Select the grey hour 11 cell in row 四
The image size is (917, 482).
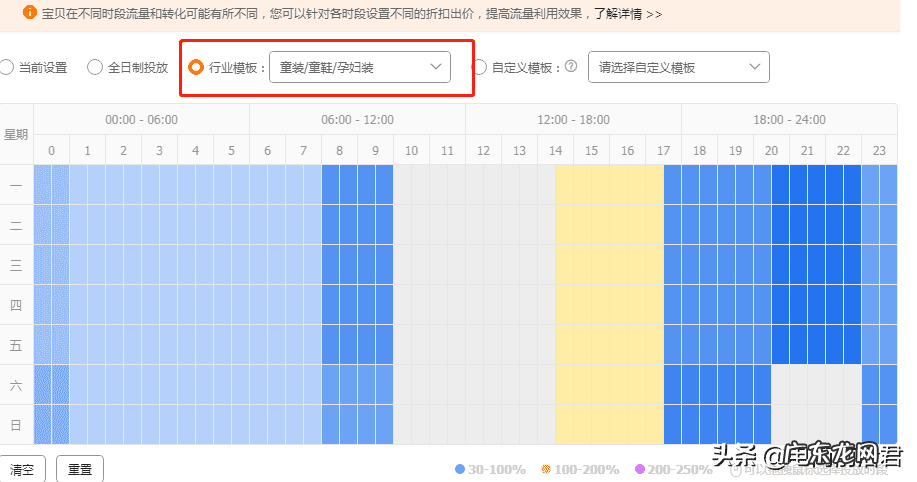click(447, 305)
